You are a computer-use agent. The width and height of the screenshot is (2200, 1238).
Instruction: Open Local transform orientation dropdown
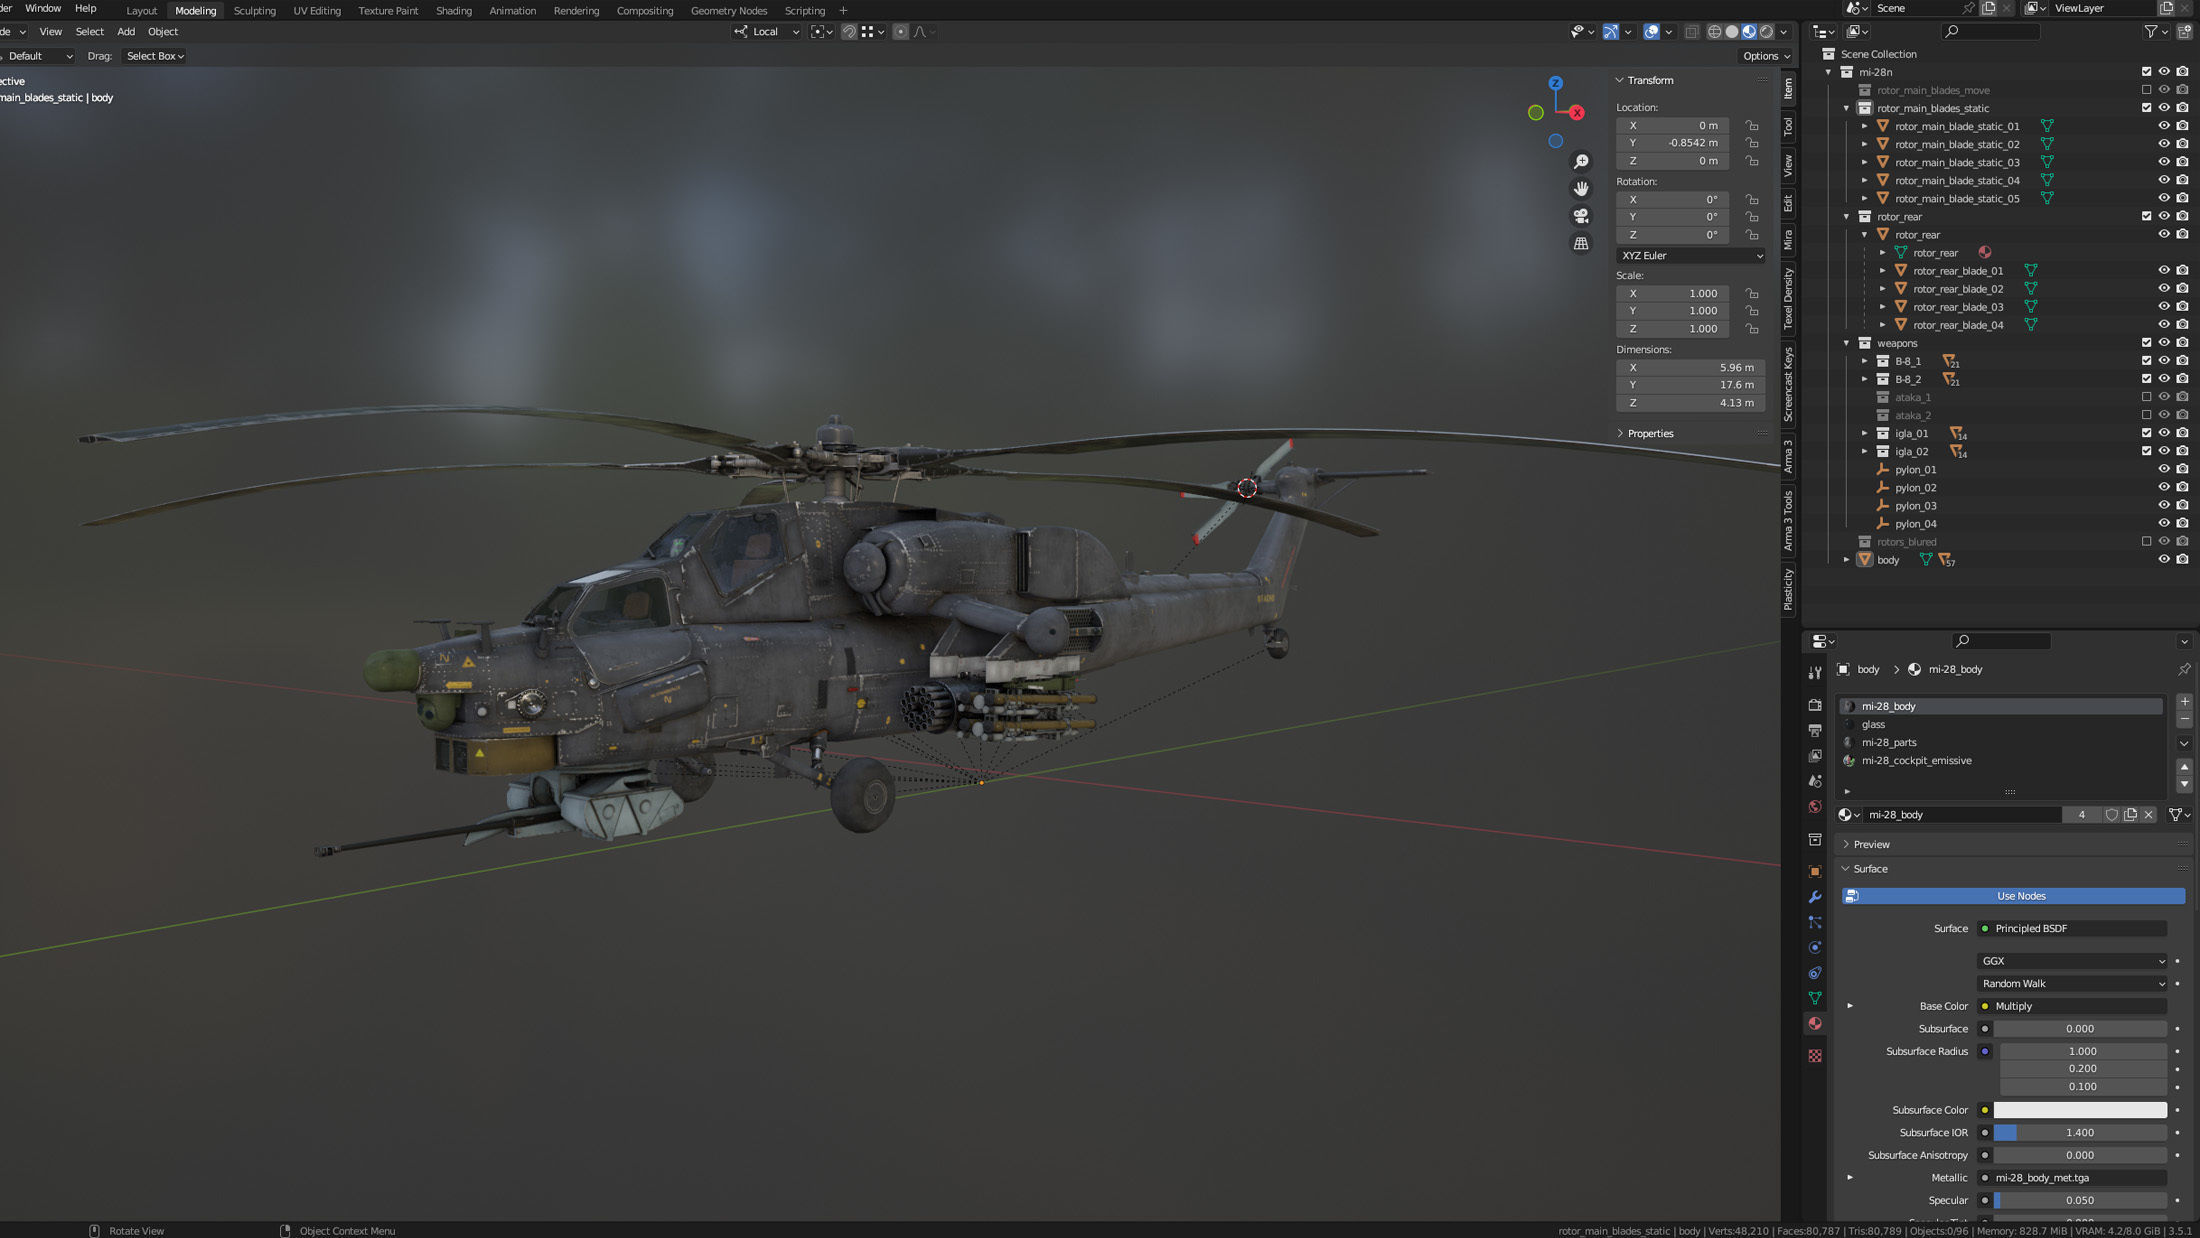click(767, 32)
